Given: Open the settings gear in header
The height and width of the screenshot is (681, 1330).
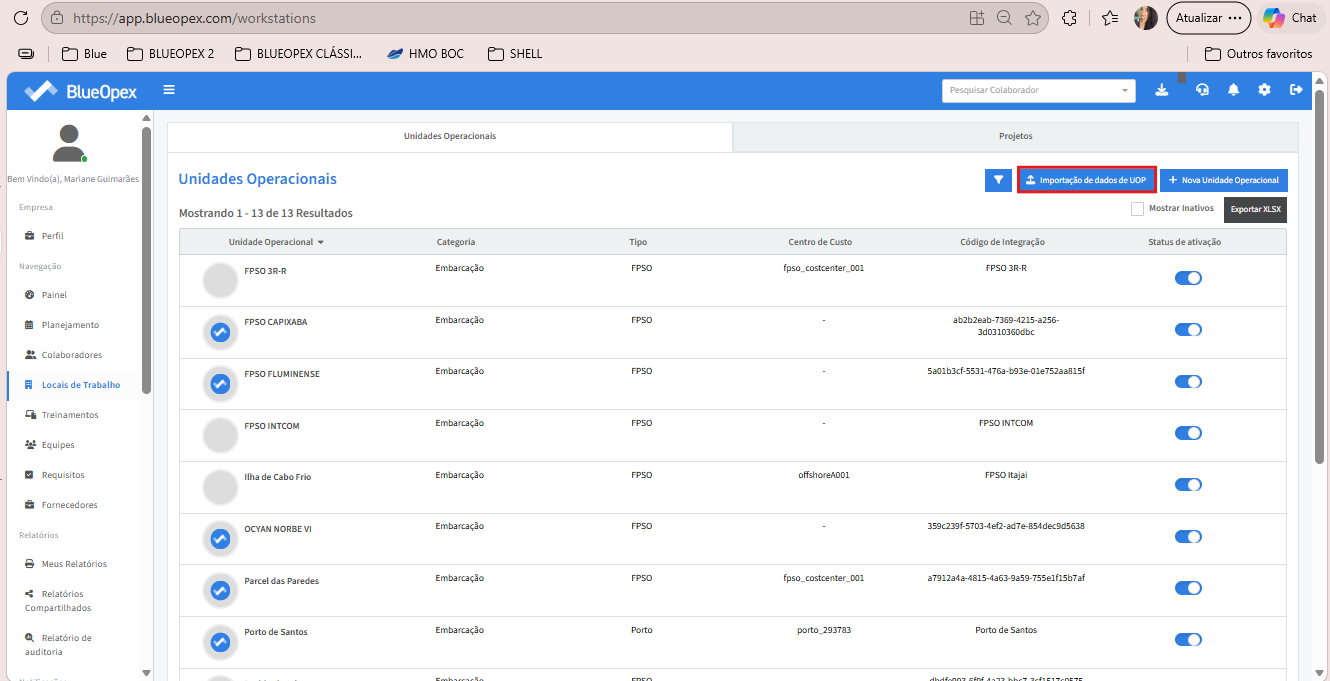Looking at the screenshot, I should (x=1264, y=90).
